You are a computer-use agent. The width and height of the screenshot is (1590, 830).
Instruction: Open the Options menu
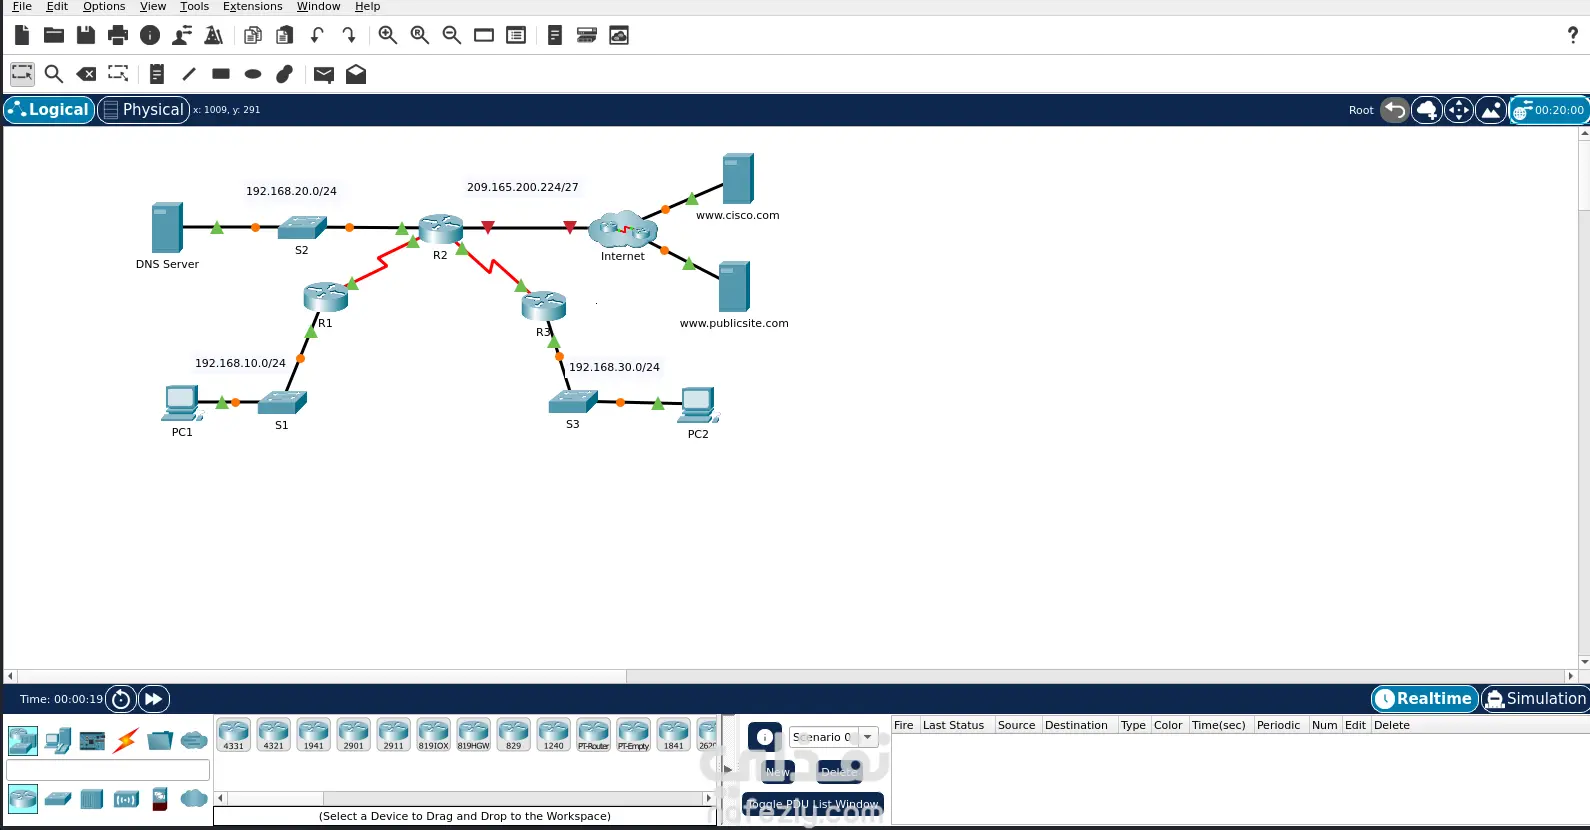pos(104,6)
